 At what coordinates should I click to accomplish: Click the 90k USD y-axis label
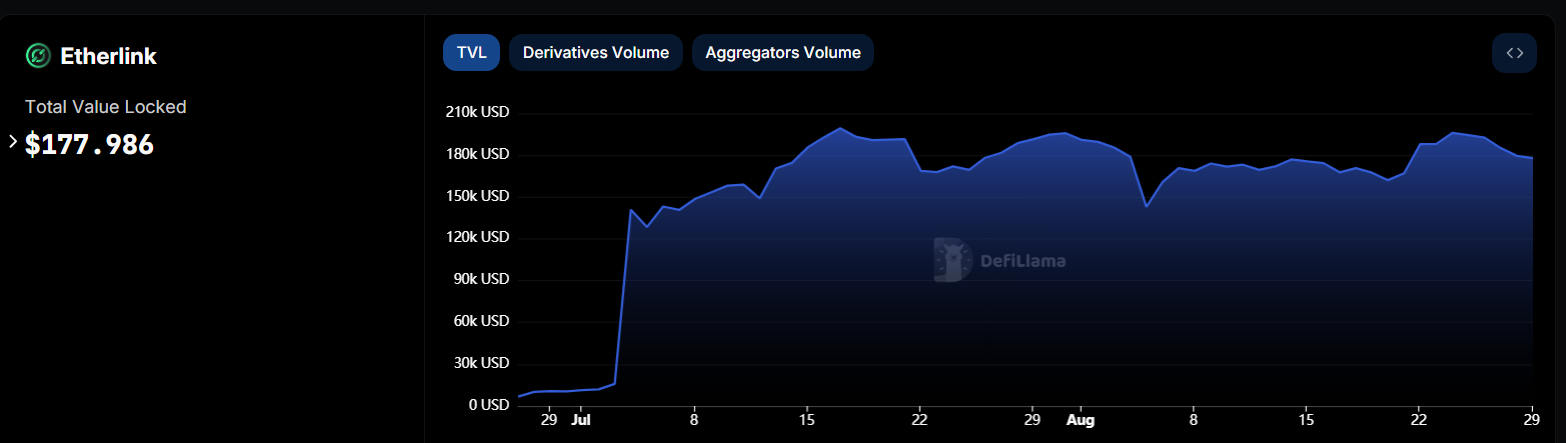480,280
